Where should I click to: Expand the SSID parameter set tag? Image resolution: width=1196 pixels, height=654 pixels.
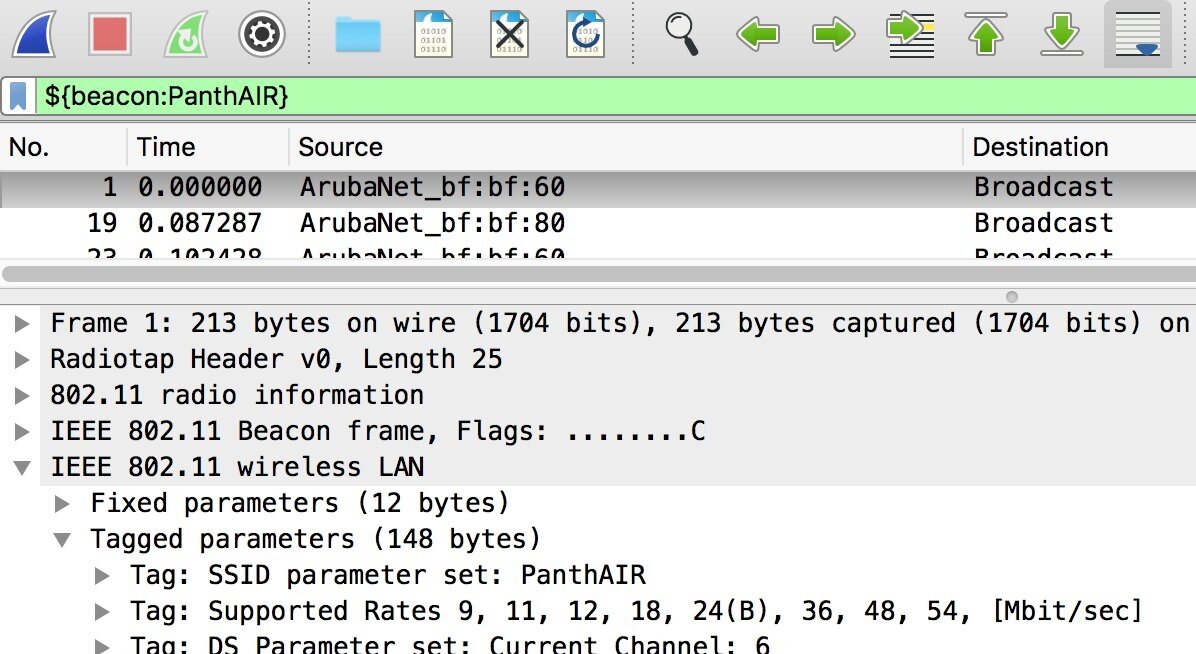(104, 574)
